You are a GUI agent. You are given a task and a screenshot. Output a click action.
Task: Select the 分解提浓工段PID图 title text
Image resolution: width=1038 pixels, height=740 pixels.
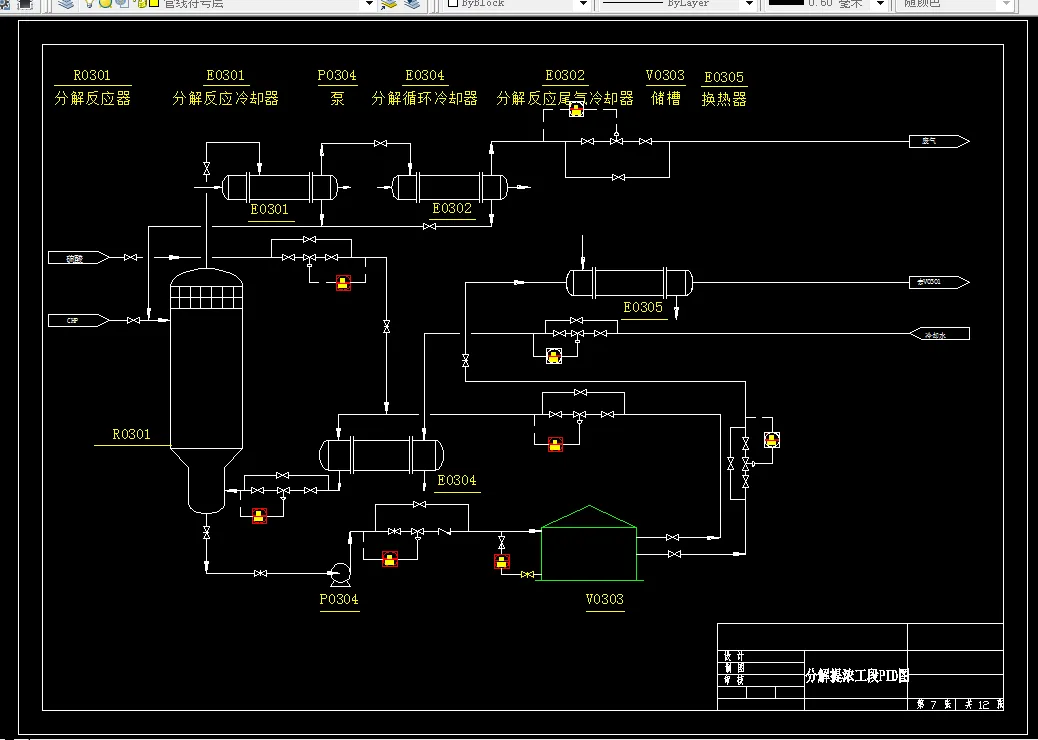click(x=857, y=676)
